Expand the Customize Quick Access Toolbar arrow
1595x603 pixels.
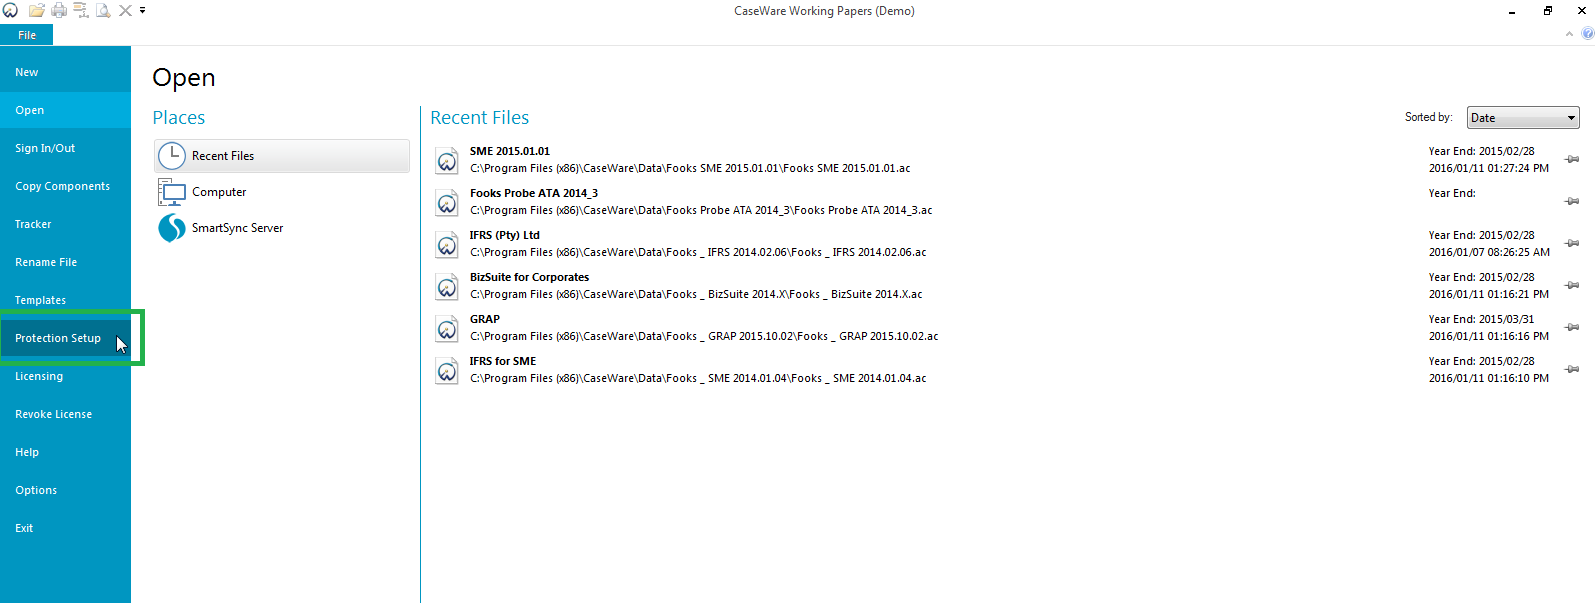tap(143, 11)
